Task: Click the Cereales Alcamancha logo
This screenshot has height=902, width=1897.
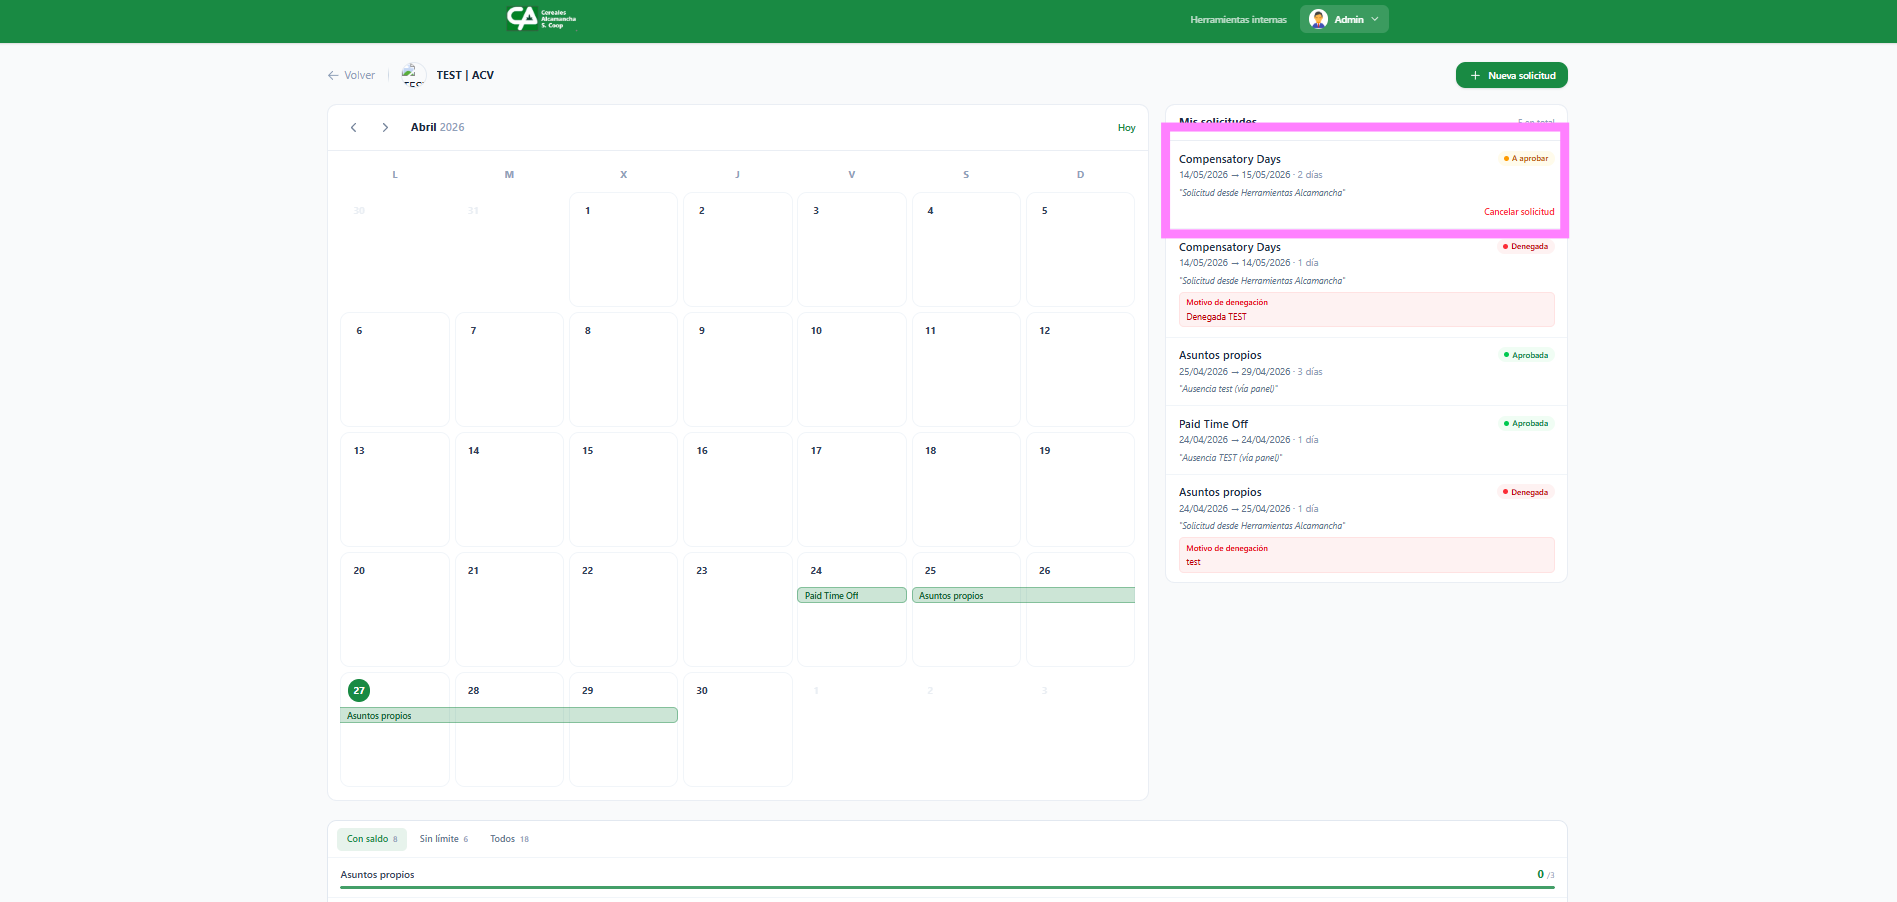Action: point(541,18)
